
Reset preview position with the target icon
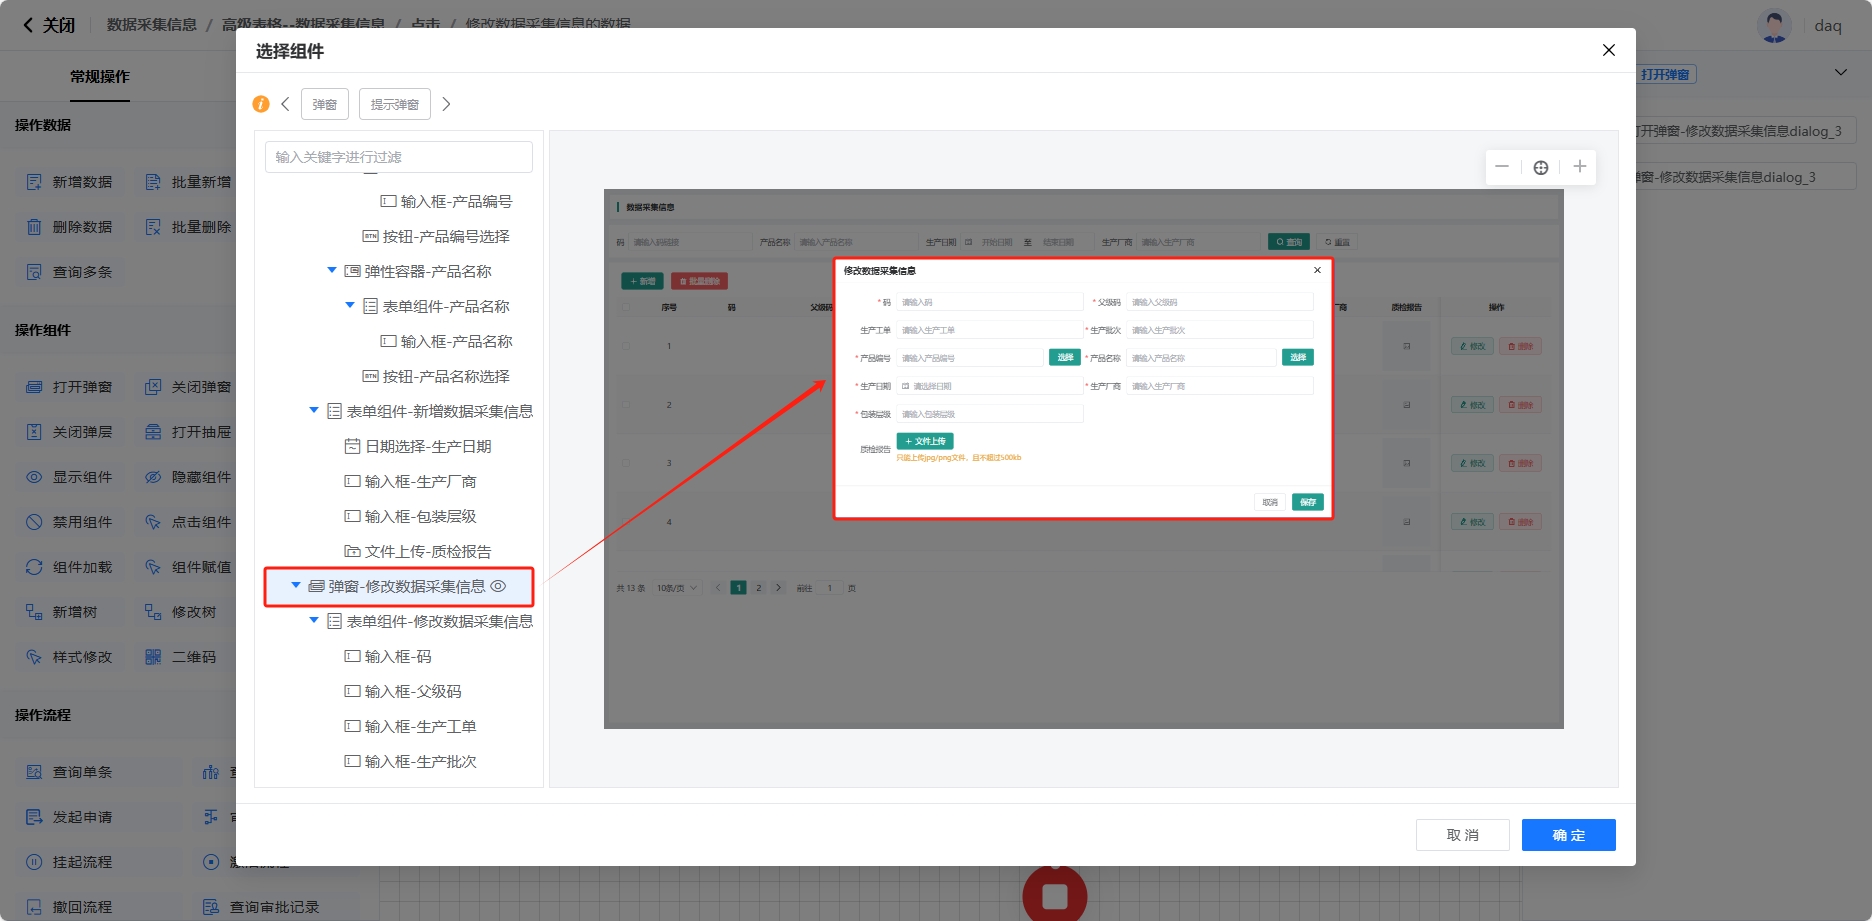click(x=1541, y=167)
